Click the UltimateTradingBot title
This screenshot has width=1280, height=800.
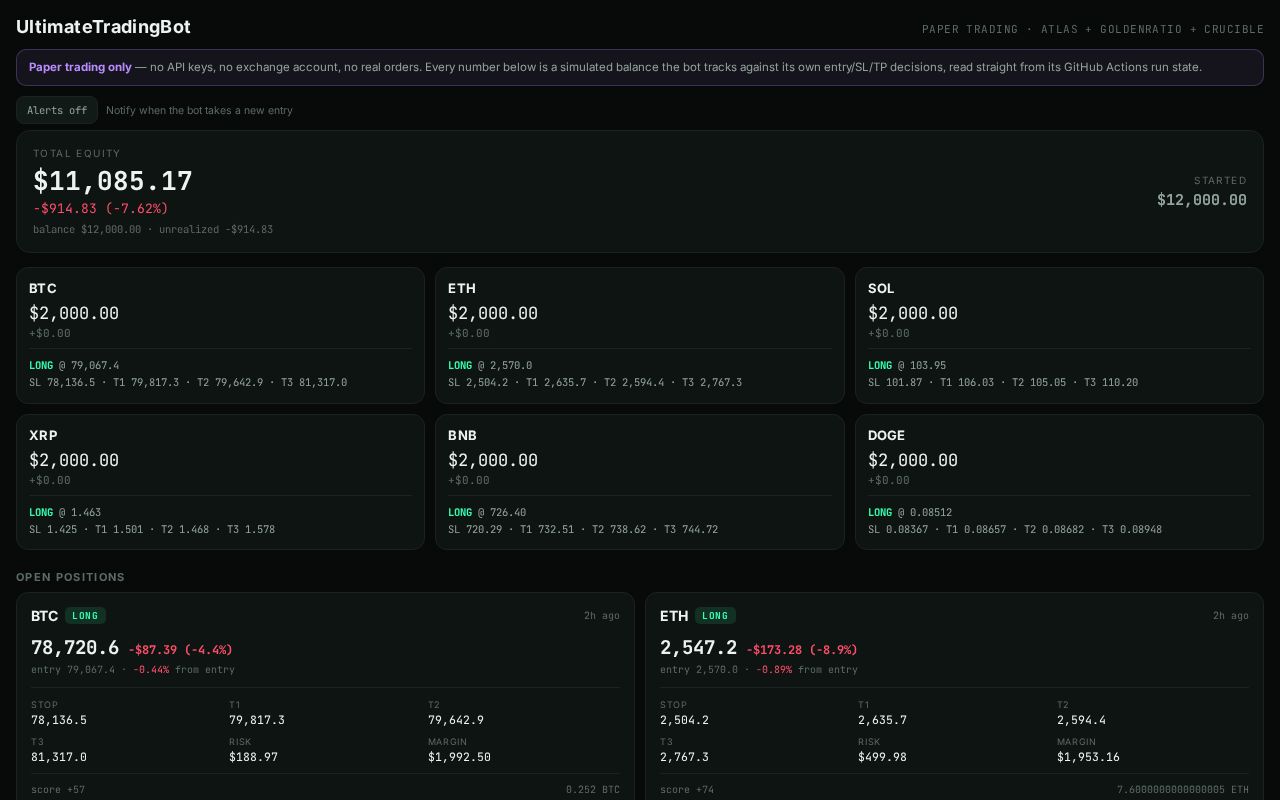[103, 27]
